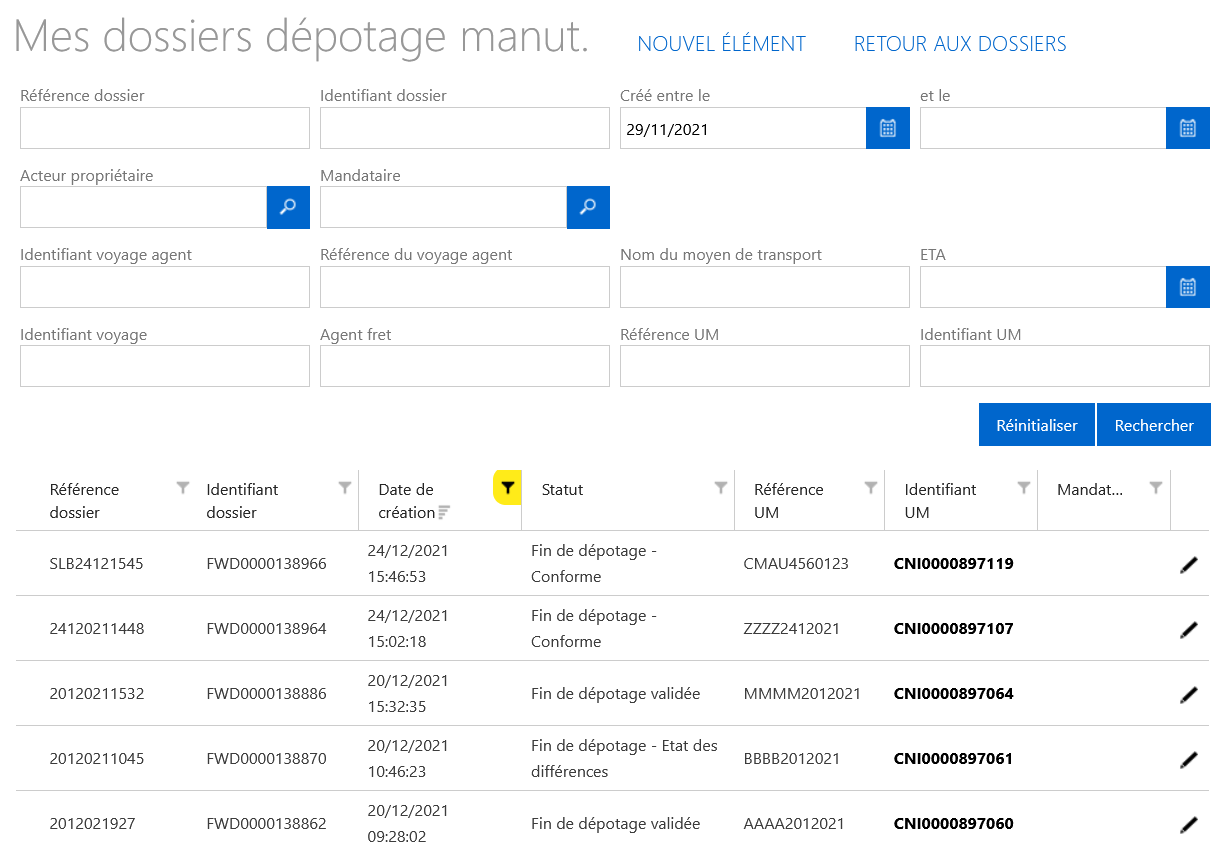Image resolution: width=1222 pixels, height=847 pixels.
Task: Focus the Identifiant voyage agent field
Action: pos(165,287)
